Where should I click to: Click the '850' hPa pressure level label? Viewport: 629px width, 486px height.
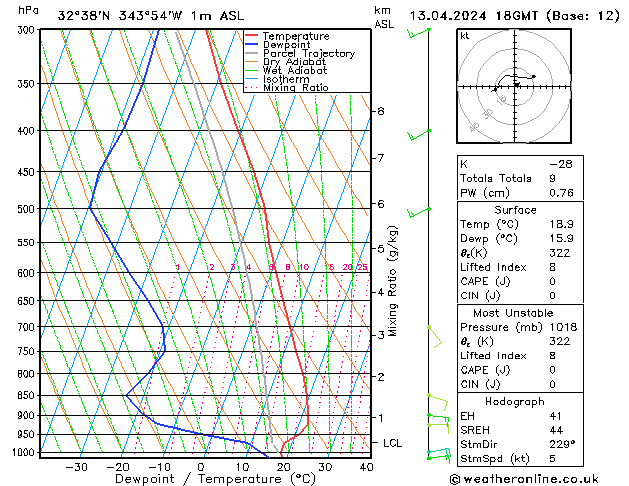(27, 396)
